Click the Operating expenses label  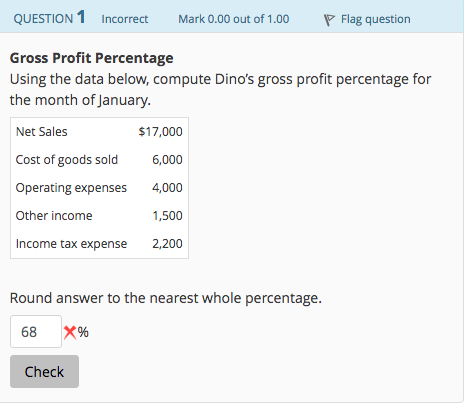click(71, 188)
